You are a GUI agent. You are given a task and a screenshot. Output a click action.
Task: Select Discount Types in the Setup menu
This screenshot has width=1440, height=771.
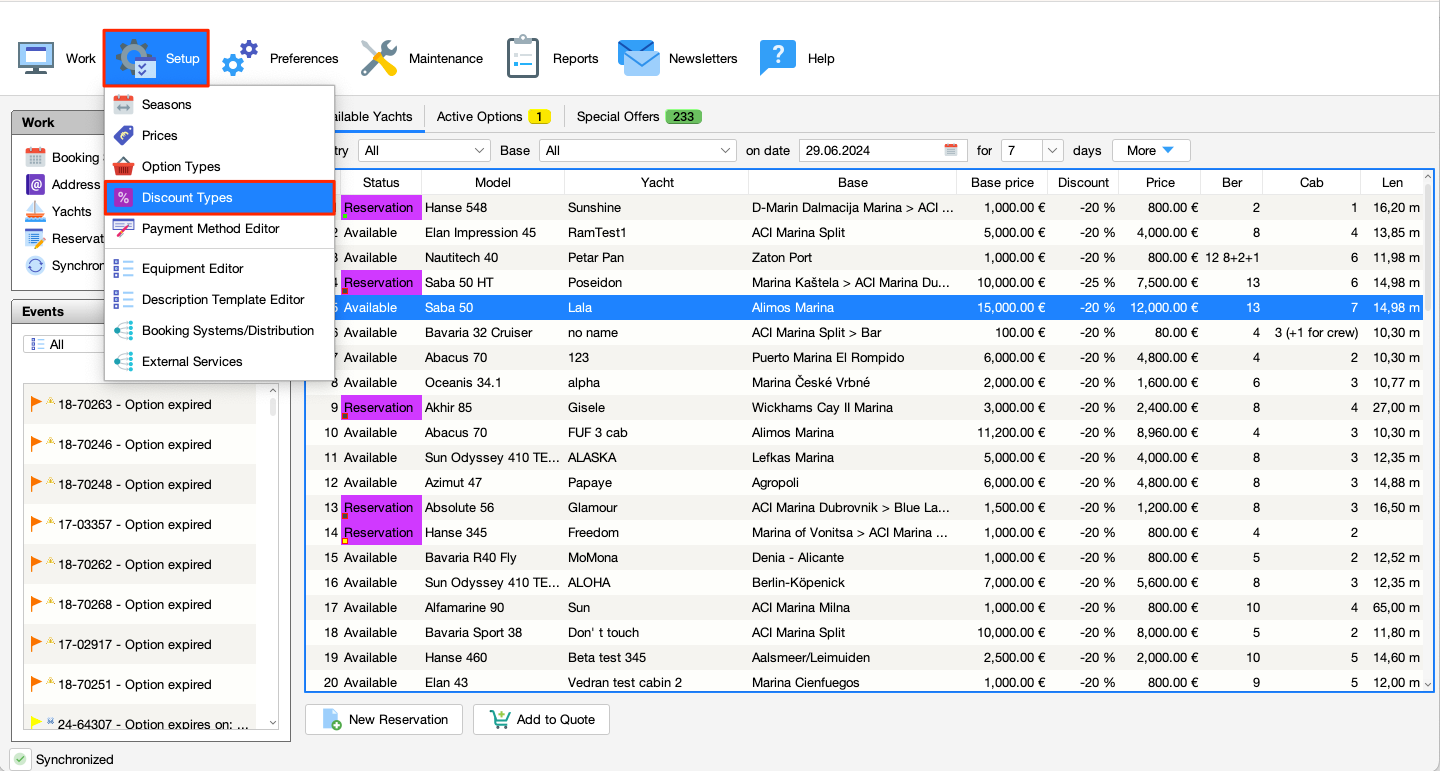pyautogui.click(x=219, y=197)
